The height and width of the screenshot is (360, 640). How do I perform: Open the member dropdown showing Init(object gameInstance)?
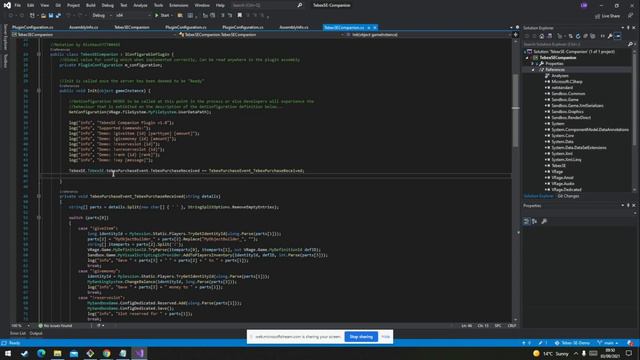pyautogui.click(x=429, y=35)
